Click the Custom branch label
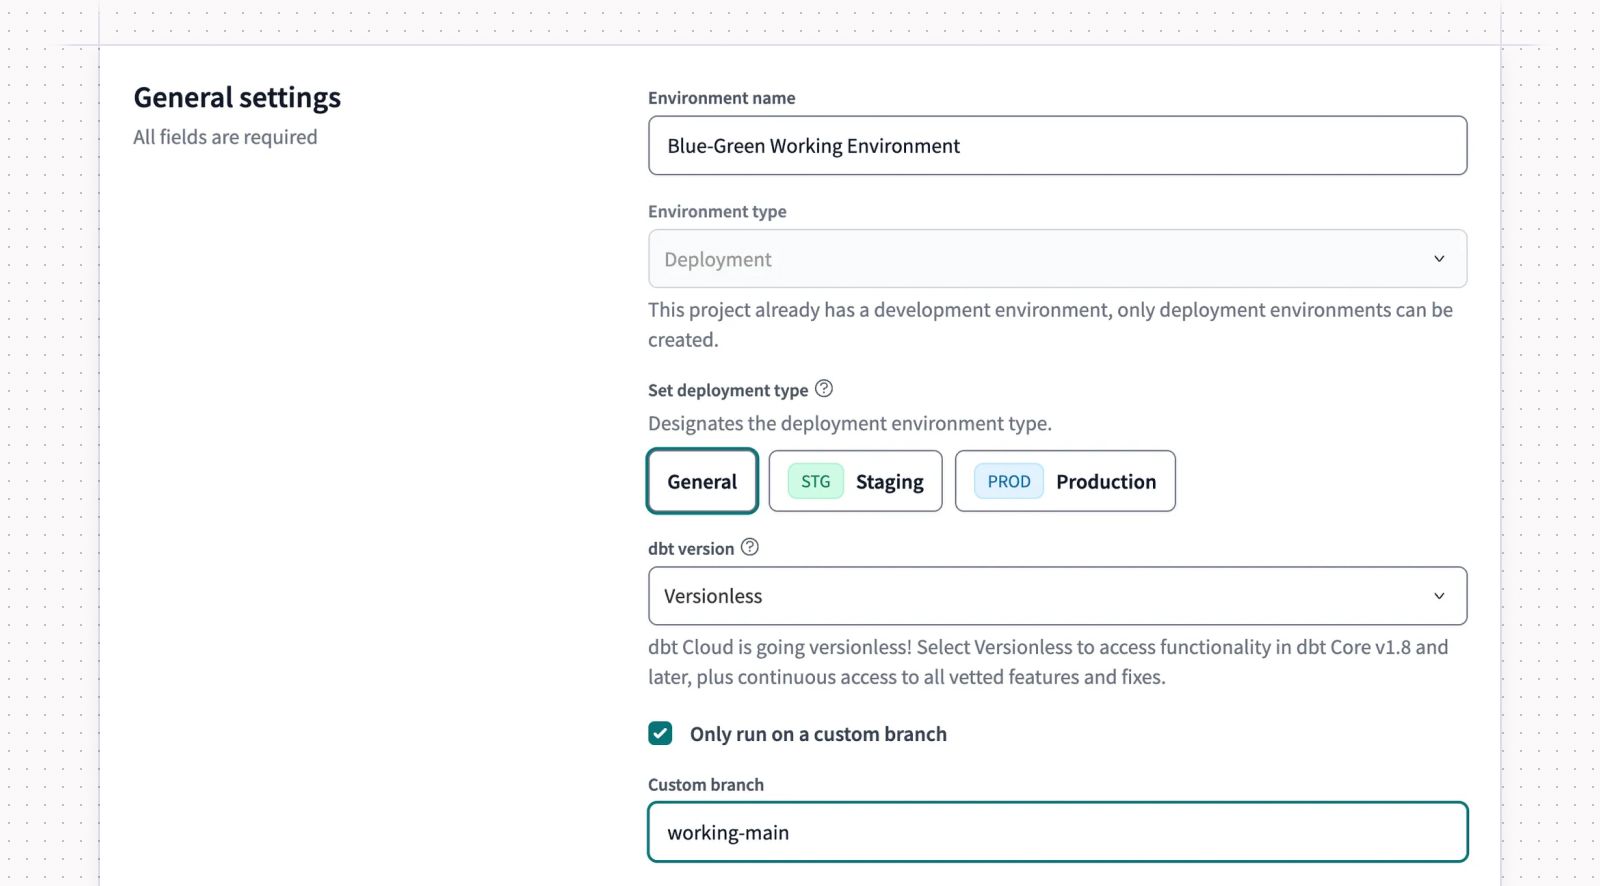 pos(706,785)
